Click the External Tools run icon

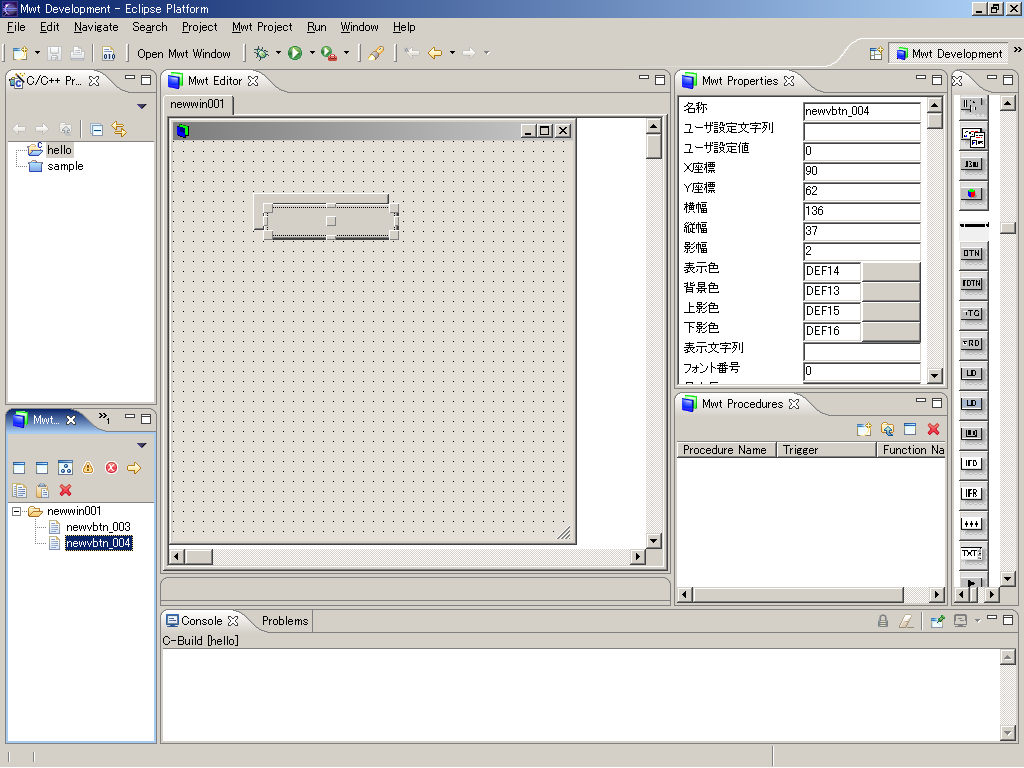click(329, 54)
